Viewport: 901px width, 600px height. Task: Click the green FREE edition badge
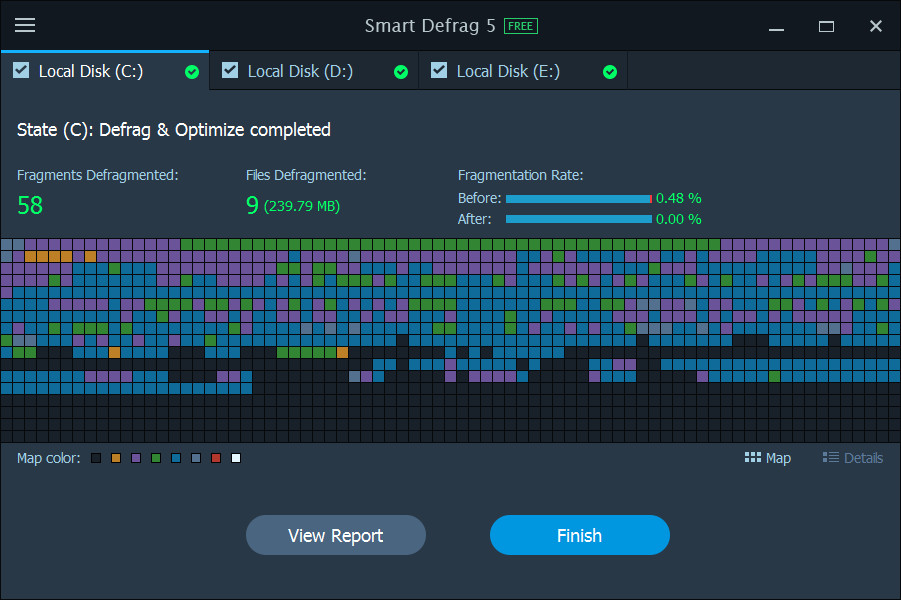coord(521,26)
